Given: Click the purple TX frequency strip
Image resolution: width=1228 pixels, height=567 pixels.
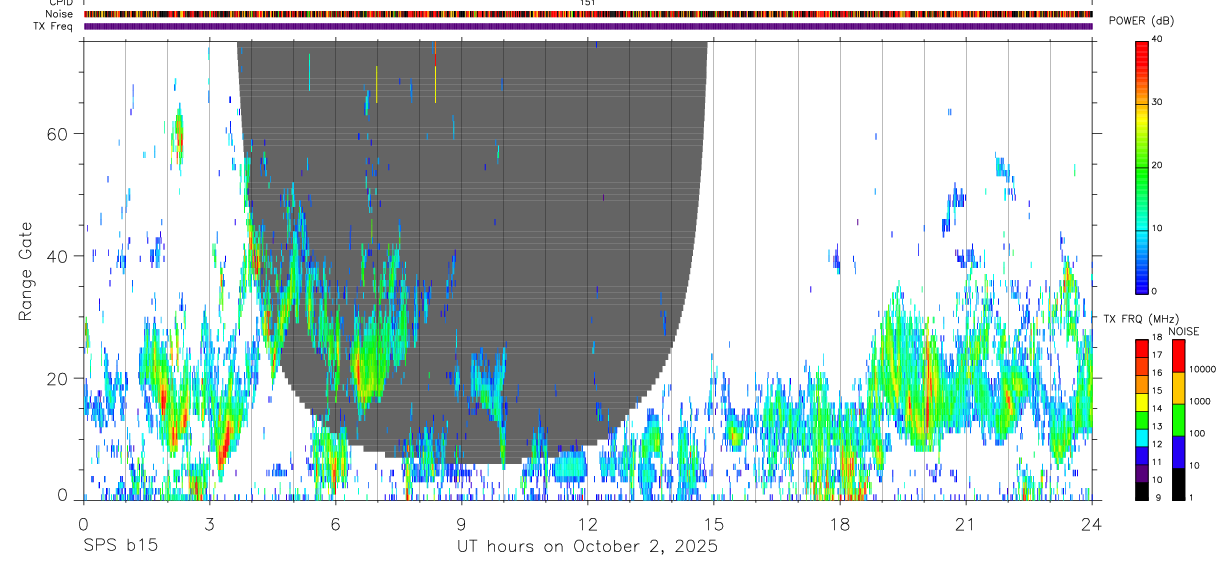Looking at the screenshot, I should point(588,27).
